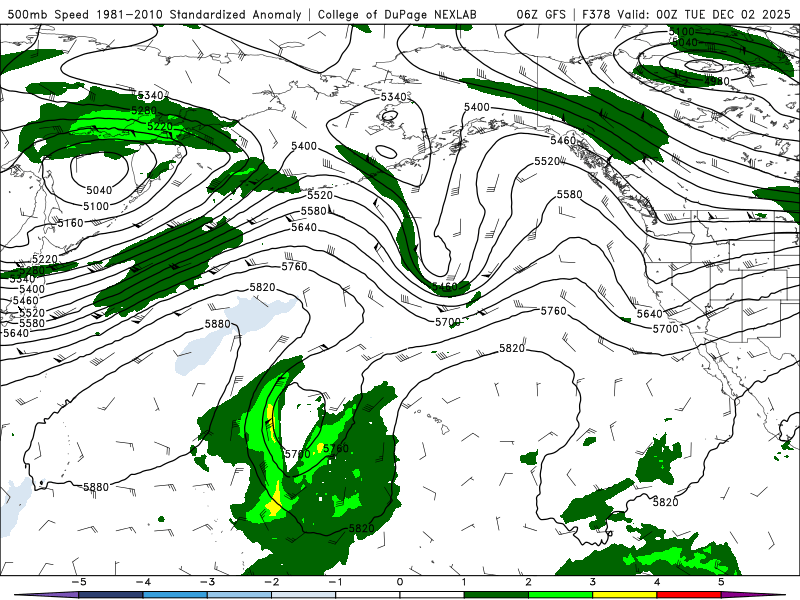This screenshot has width=800, height=600.
Task: Click the colorbar tick label '-5'
Action: [x=79, y=582]
